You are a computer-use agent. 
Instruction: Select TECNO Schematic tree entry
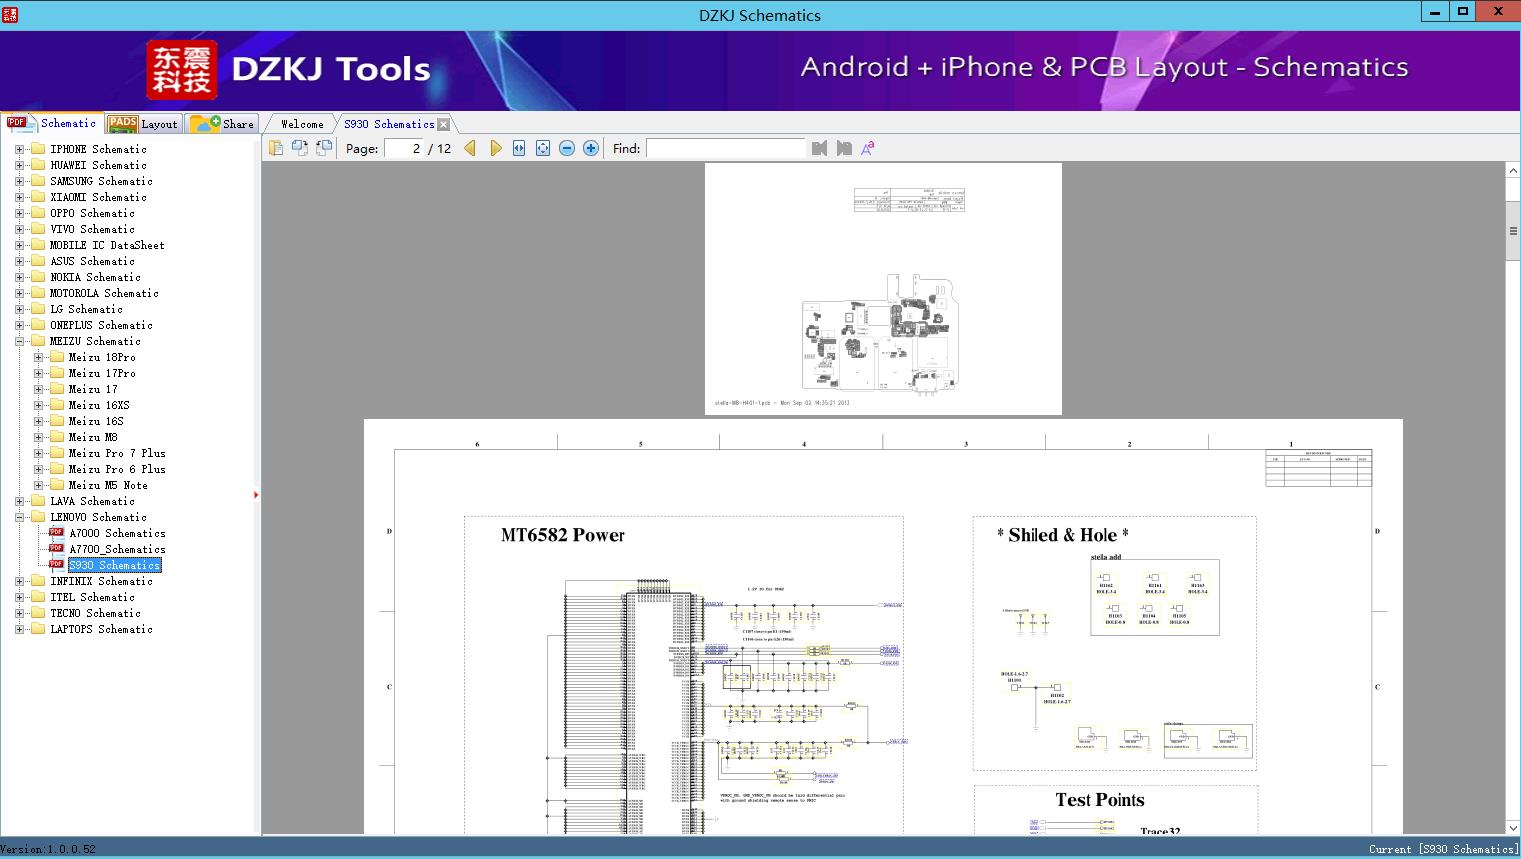95,613
